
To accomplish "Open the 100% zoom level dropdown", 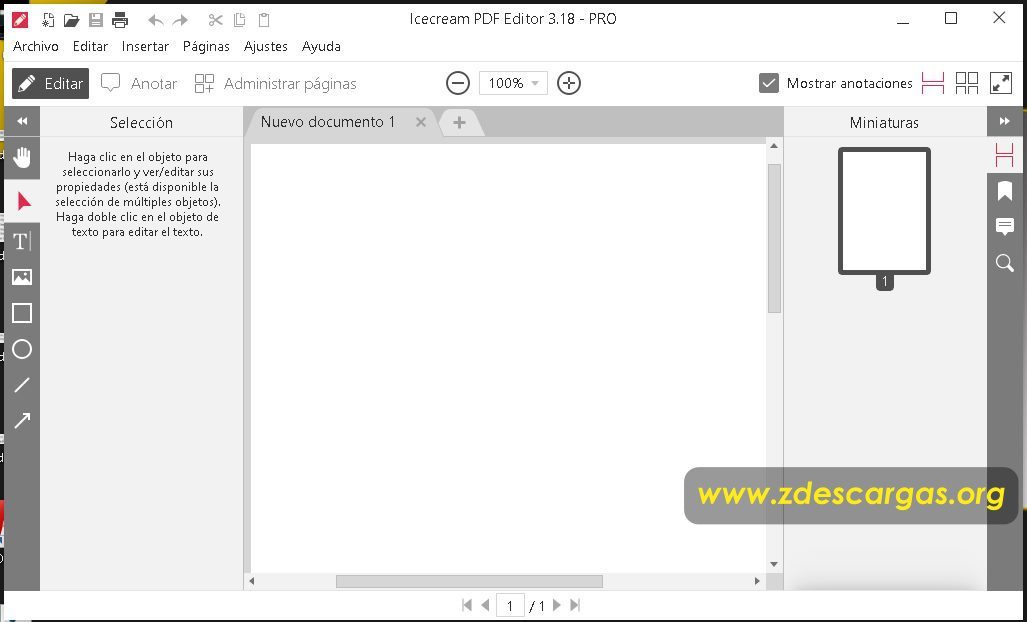I will click(514, 83).
